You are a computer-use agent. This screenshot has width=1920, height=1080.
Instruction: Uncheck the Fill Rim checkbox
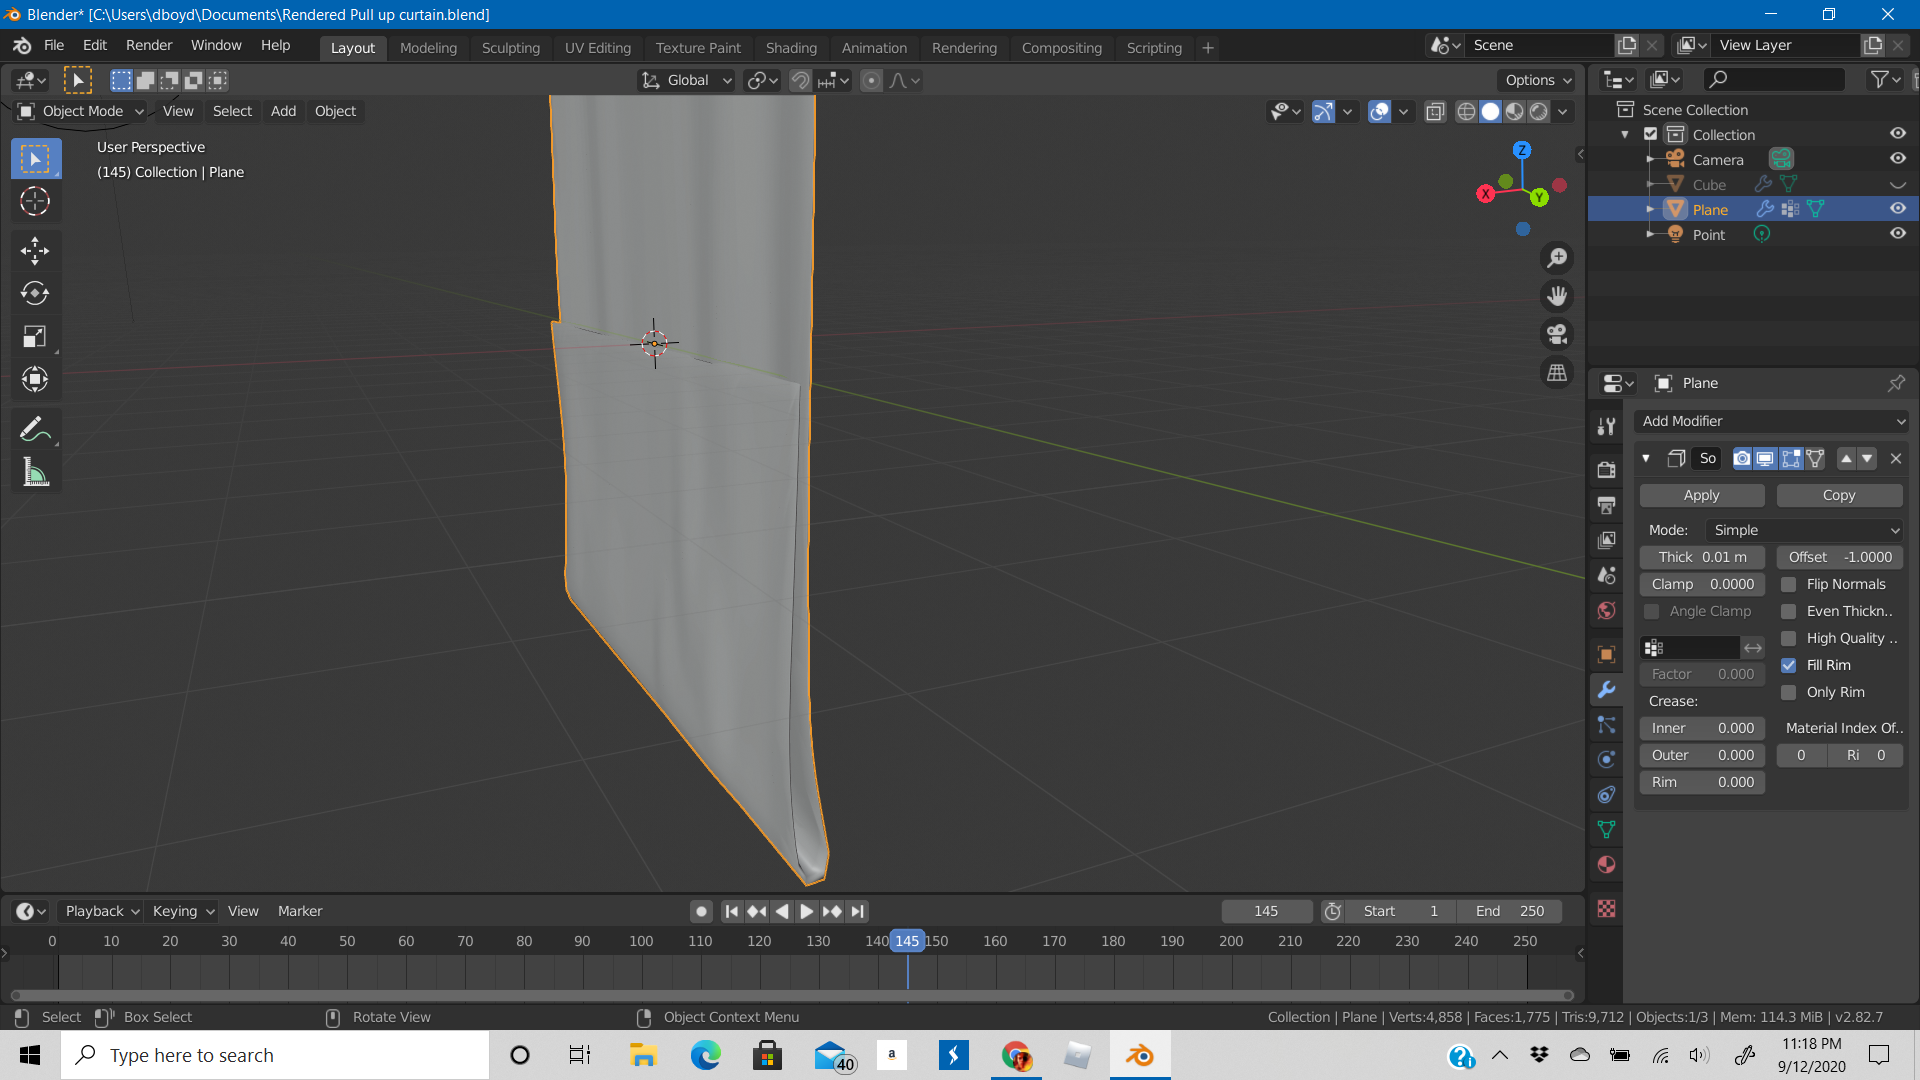tap(1789, 665)
